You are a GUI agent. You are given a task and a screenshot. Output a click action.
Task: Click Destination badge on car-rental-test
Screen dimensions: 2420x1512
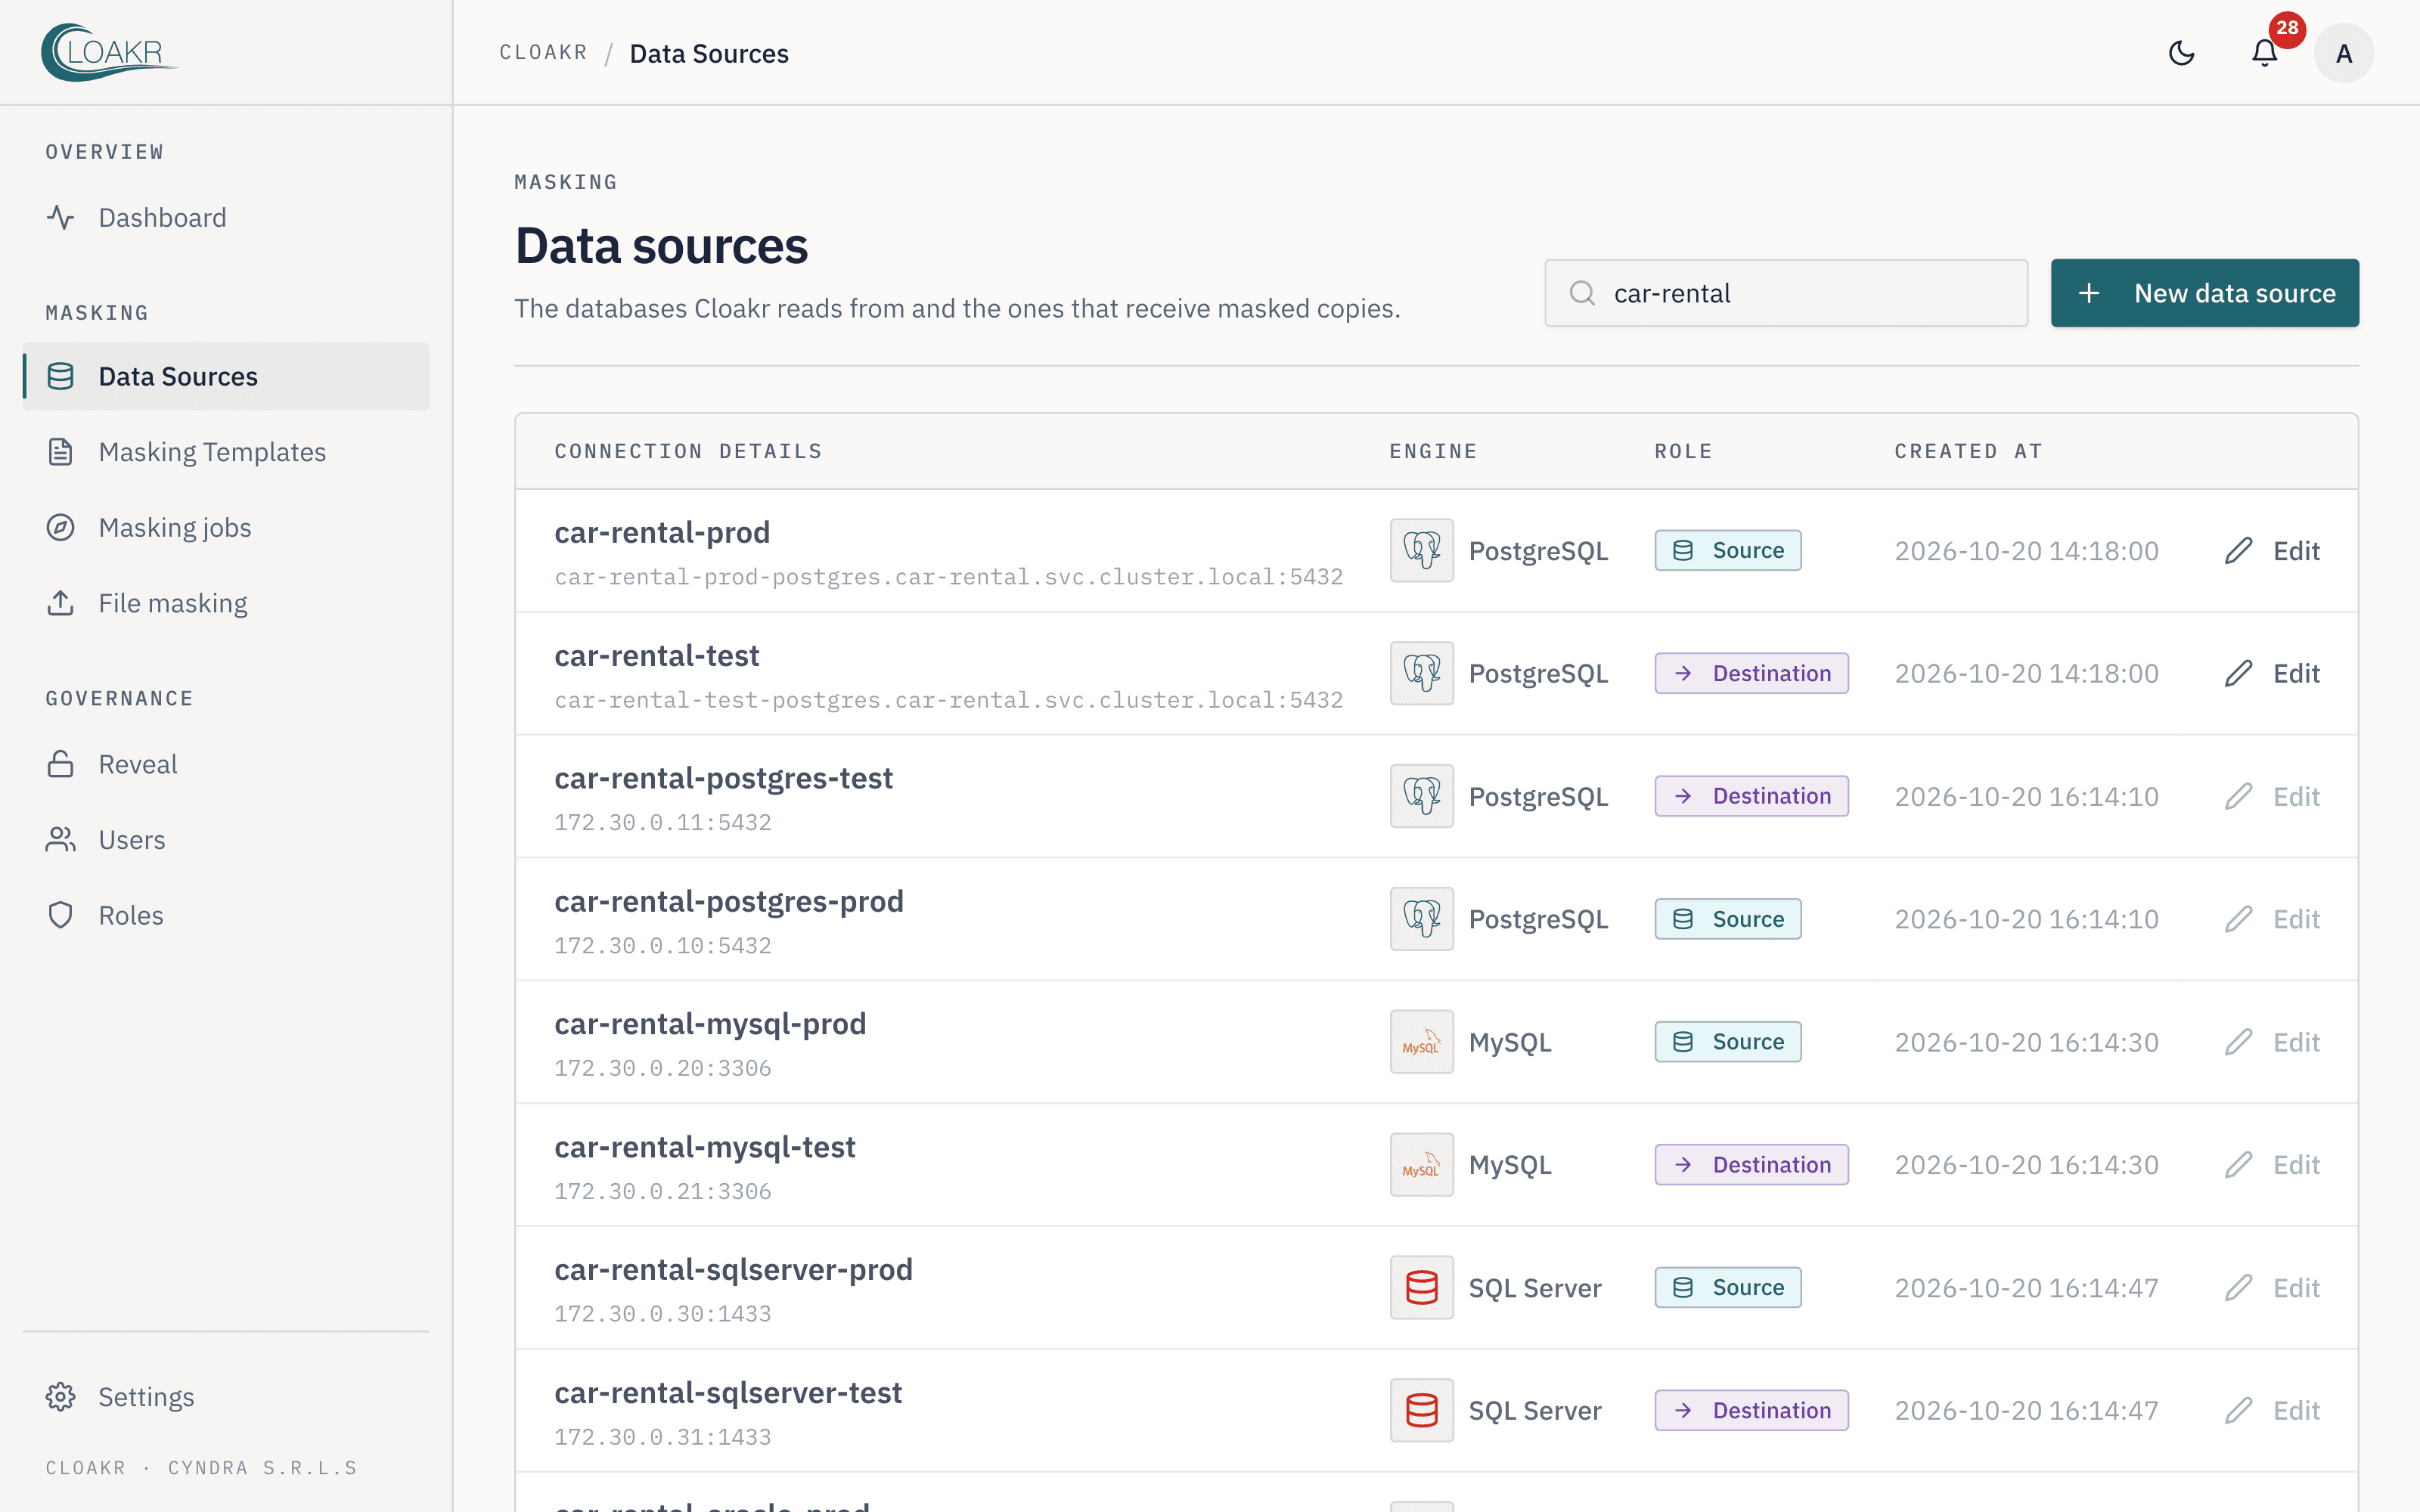(x=1751, y=673)
